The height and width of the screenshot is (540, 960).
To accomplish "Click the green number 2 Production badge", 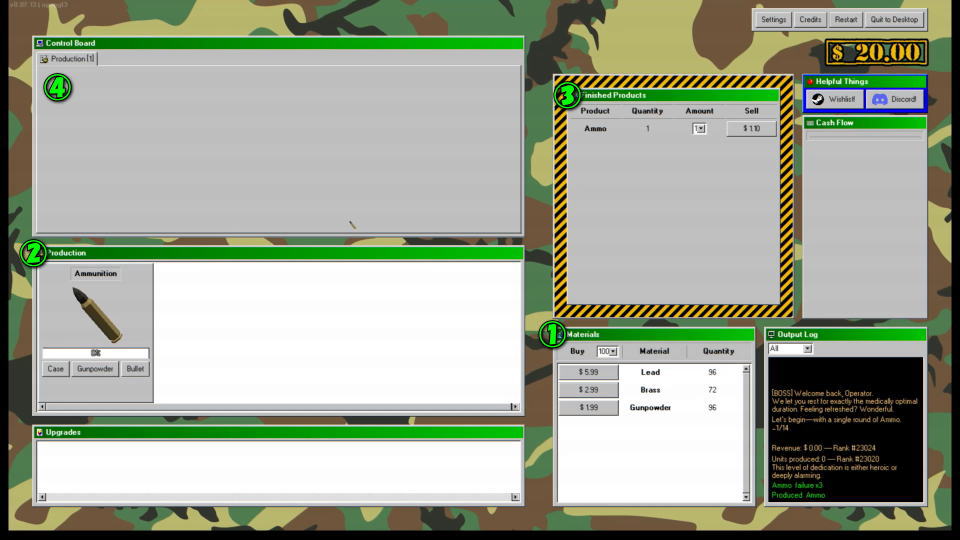I will [x=33, y=254].
